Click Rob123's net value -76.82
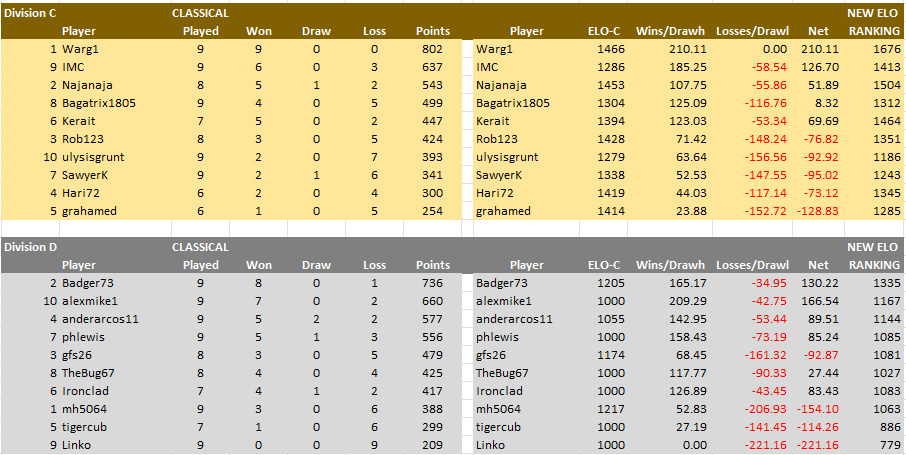Image resolution: width=906 pixels, height=455 pixels. pyautogui.click(x=818, y=139)
